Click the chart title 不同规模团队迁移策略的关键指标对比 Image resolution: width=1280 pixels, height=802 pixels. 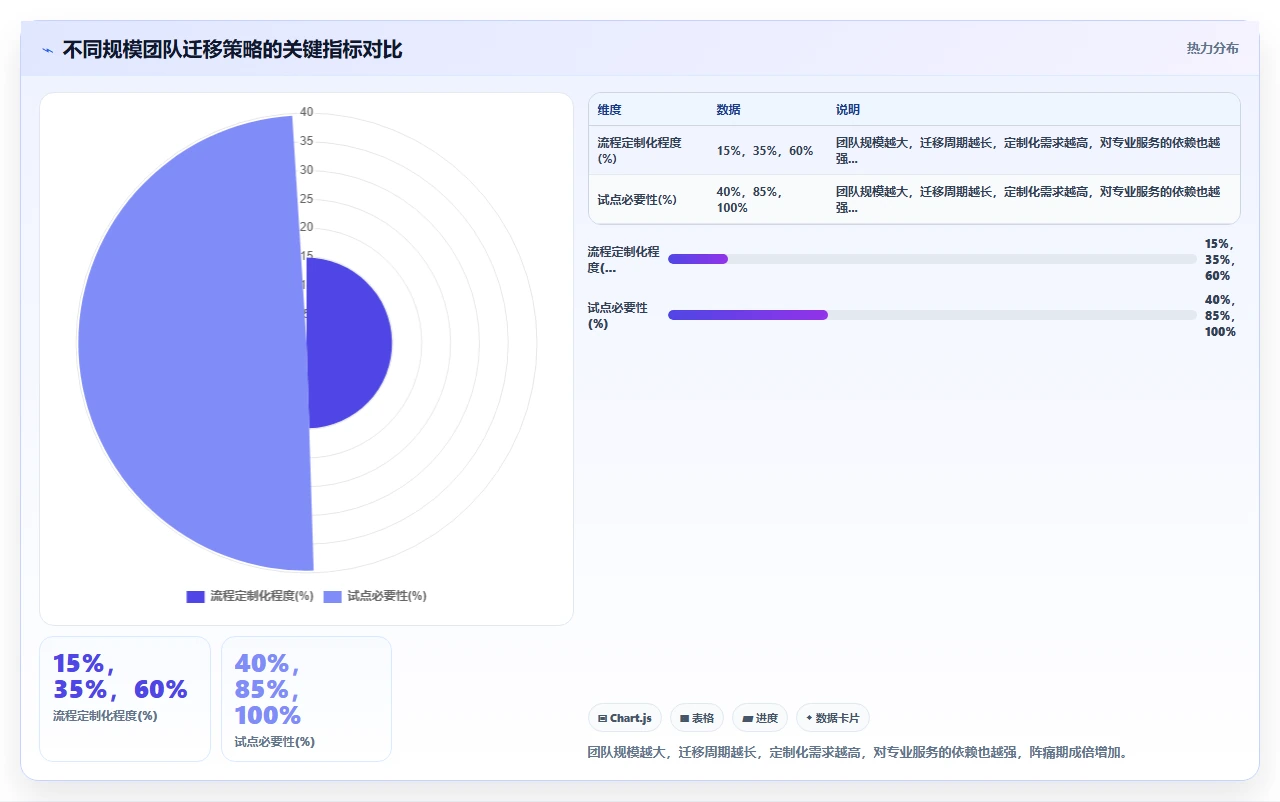(x=232, y=50)
